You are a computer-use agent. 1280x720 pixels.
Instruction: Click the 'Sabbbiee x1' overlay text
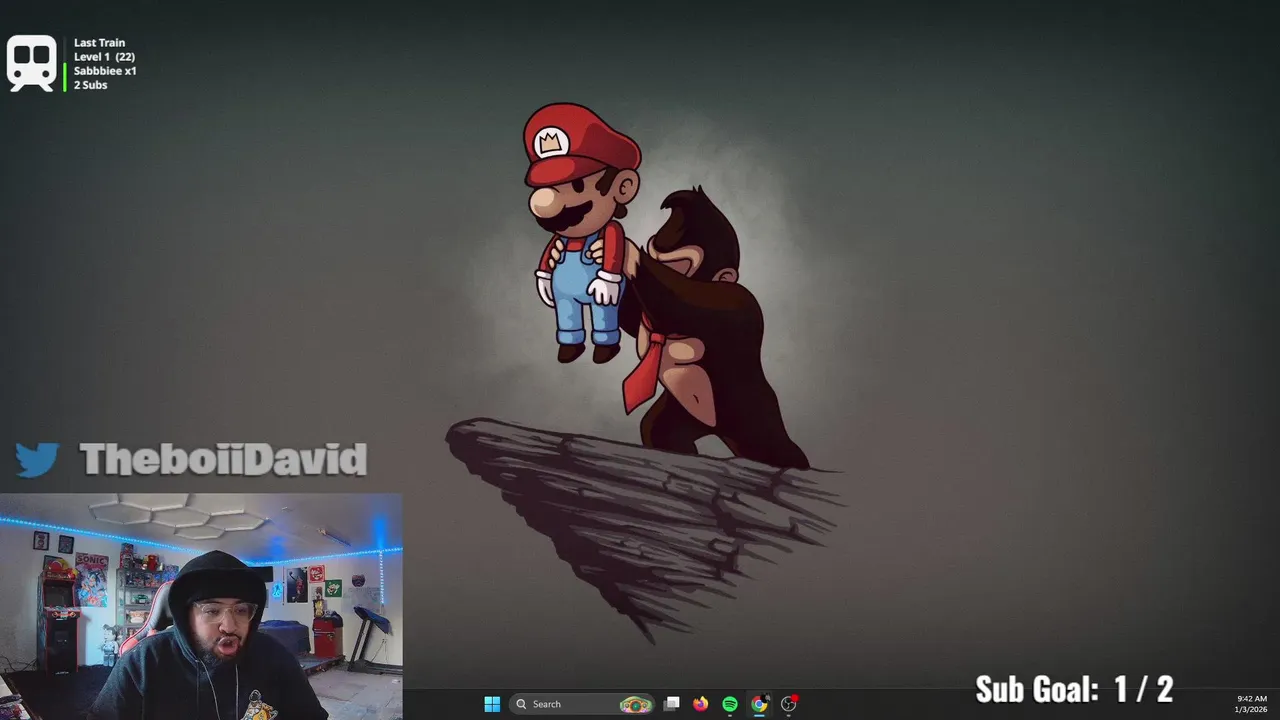tap(105, 71)
